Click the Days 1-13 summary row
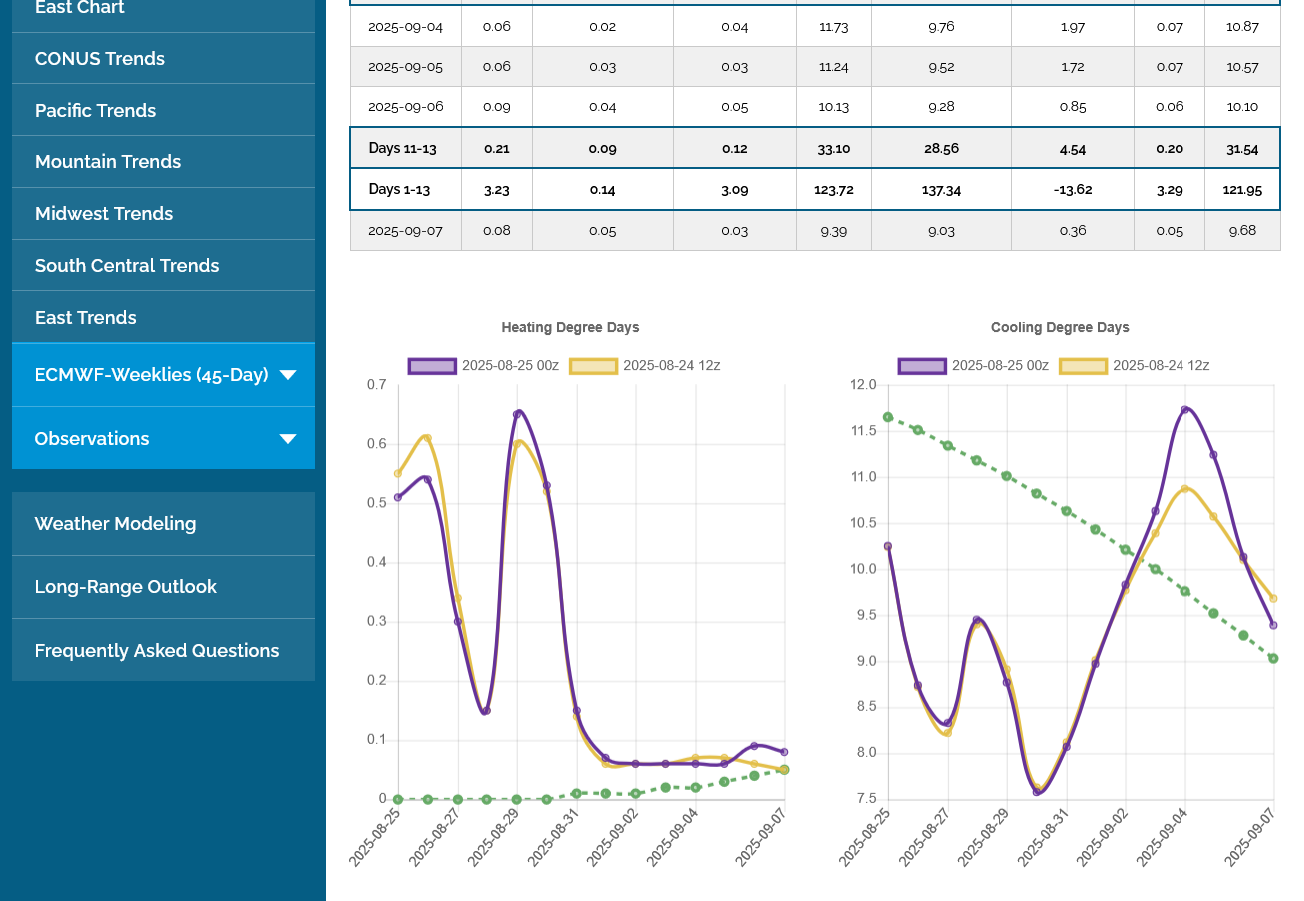 click(x=401, y=190)
